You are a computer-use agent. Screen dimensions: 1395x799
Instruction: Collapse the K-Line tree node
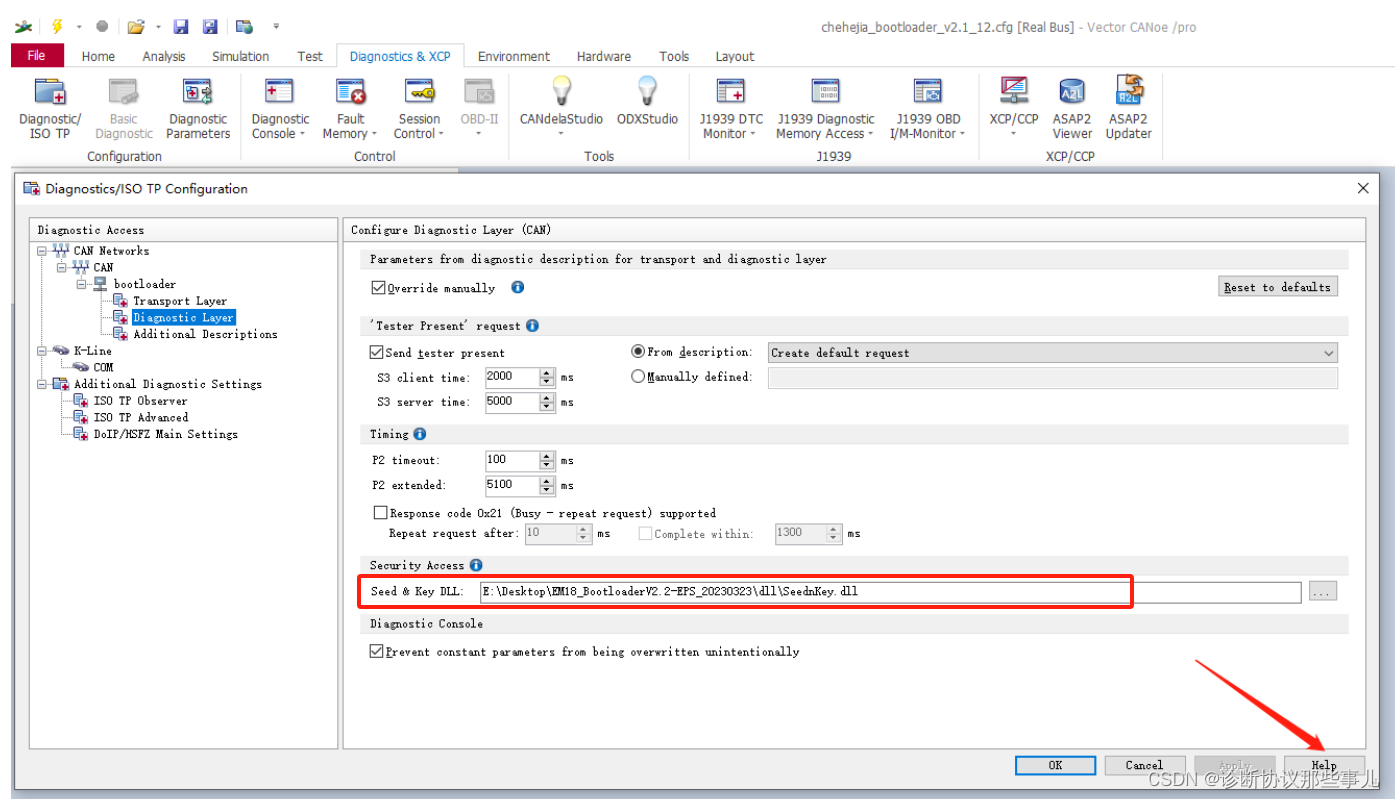tap(42, 351)
